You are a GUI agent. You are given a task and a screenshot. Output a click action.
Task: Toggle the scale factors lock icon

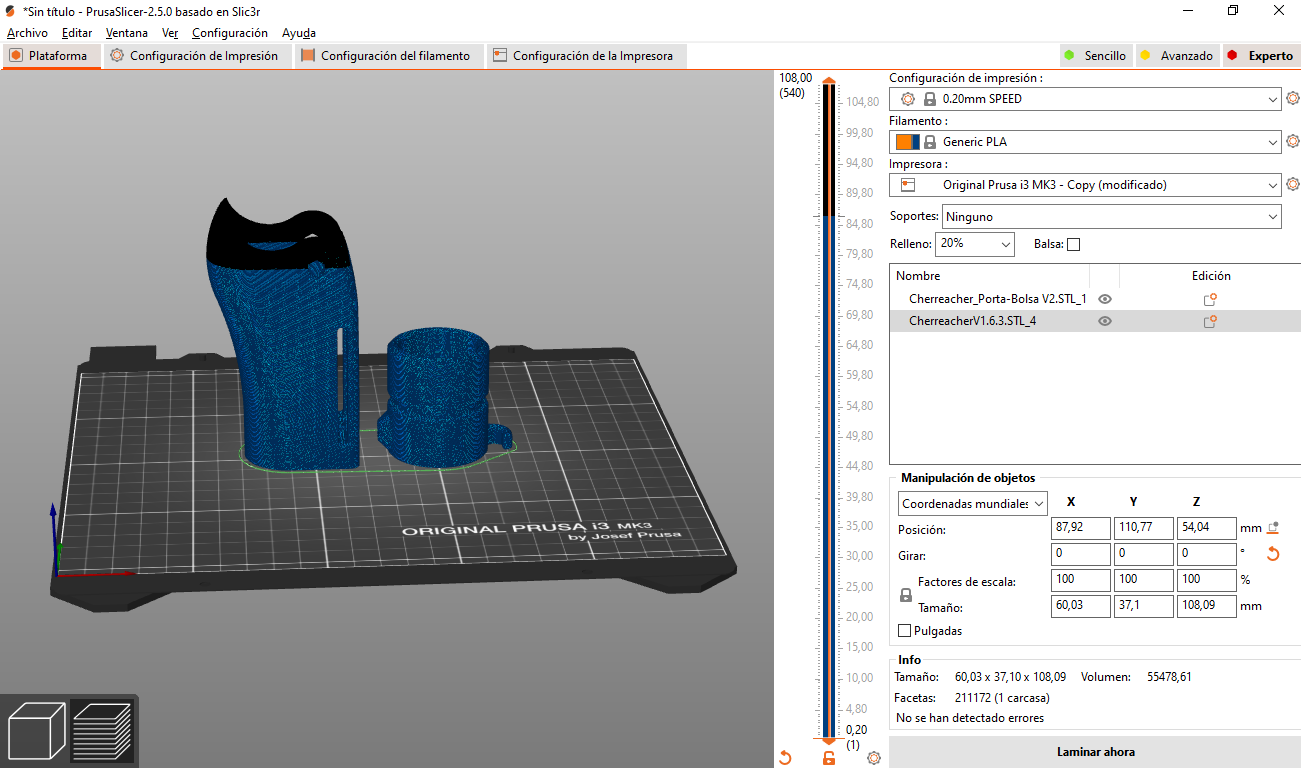coord(906,594)
